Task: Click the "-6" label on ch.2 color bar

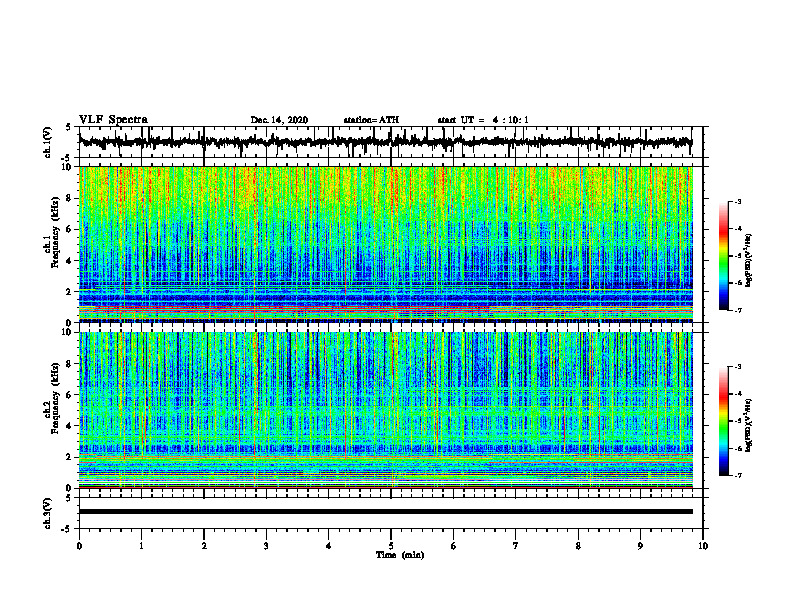Action: [737, 448]
